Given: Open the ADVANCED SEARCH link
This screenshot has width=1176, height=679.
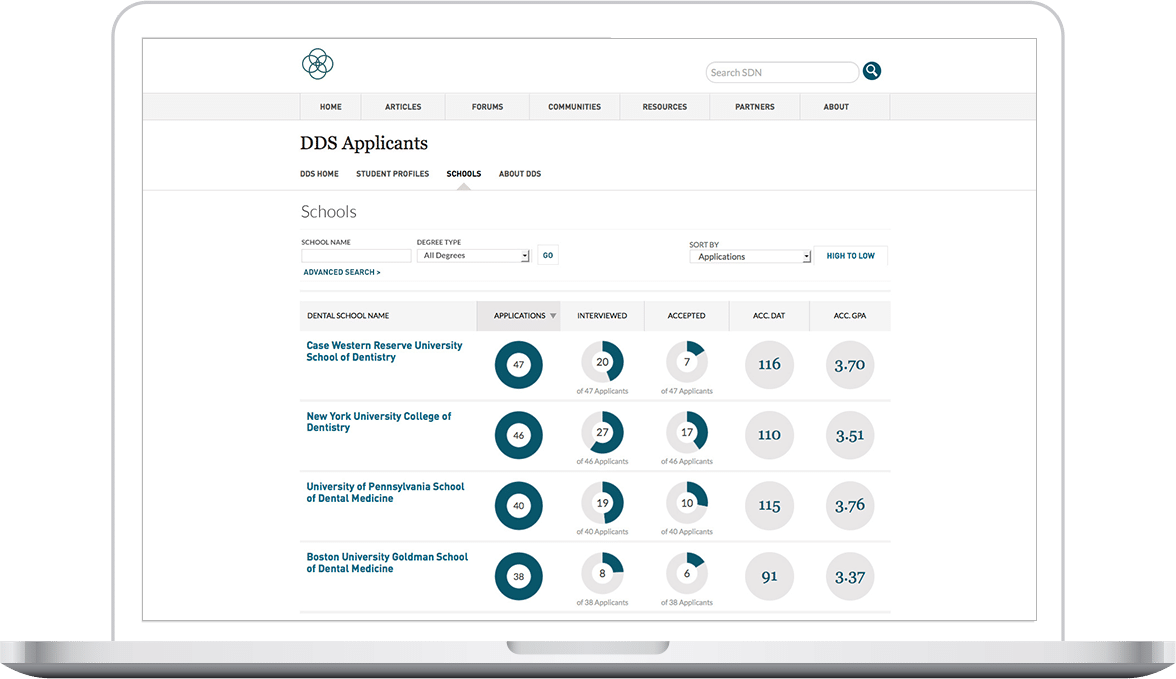Looking at the screenshot, I should [x=340, y=271].
